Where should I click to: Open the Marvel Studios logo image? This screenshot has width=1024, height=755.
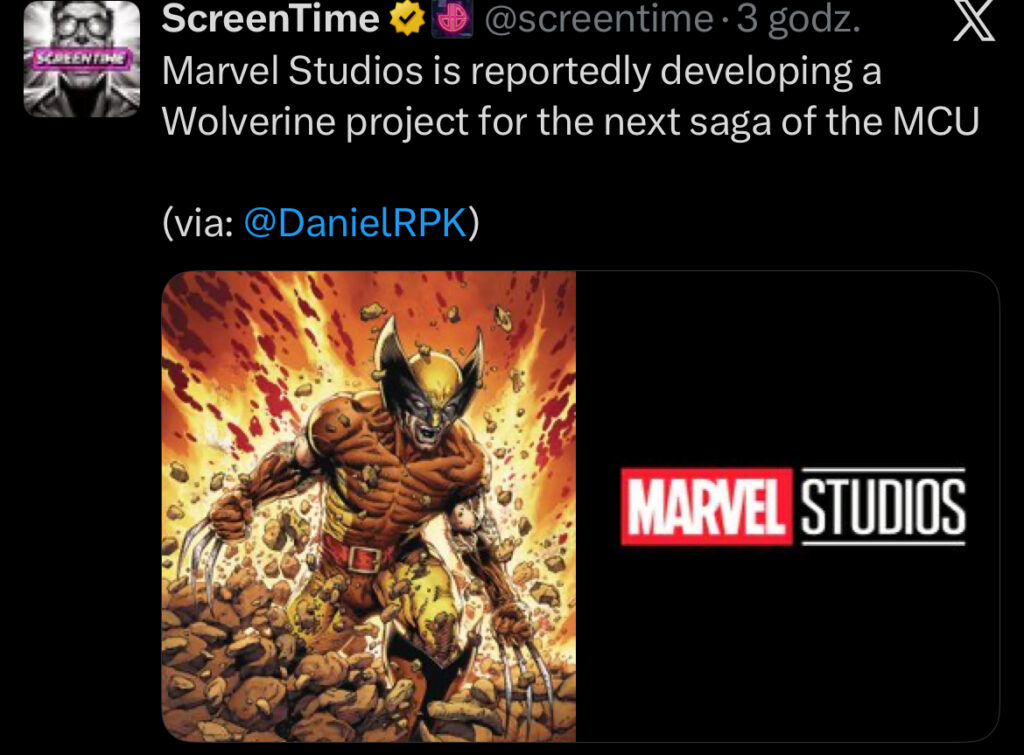pyautogui.click(x=788, y=506)
